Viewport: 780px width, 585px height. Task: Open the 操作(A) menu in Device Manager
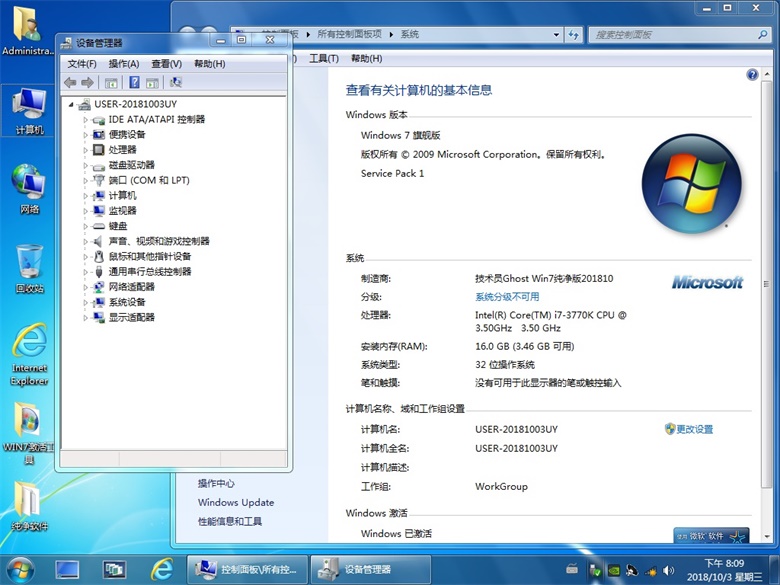124,64
